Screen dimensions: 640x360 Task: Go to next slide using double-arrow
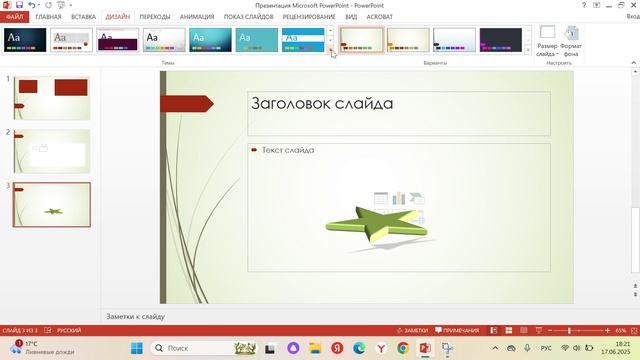coord(635,294)
